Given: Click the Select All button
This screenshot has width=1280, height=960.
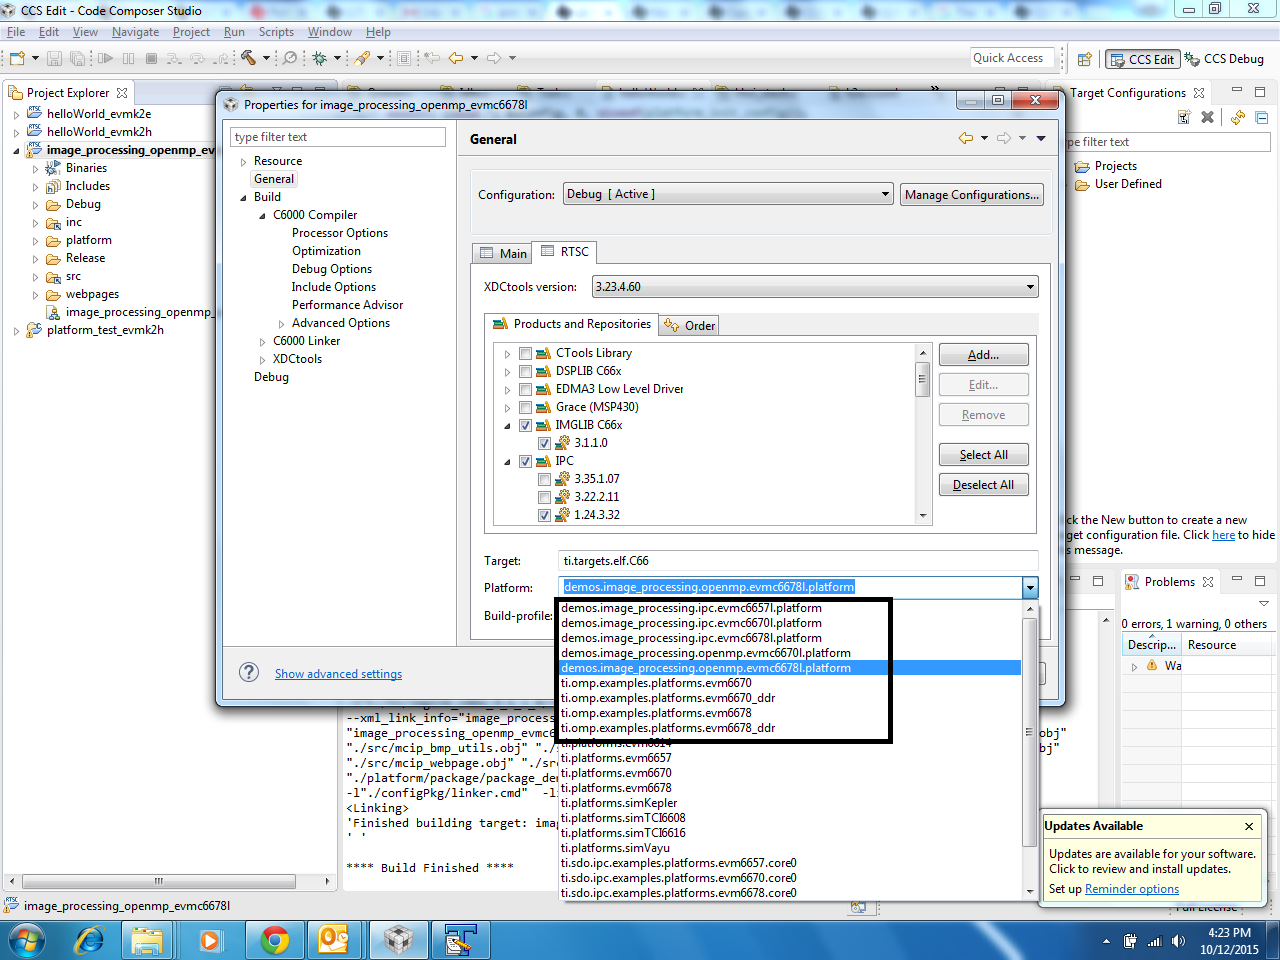Looking at the screenshot, I should point(983,455).
